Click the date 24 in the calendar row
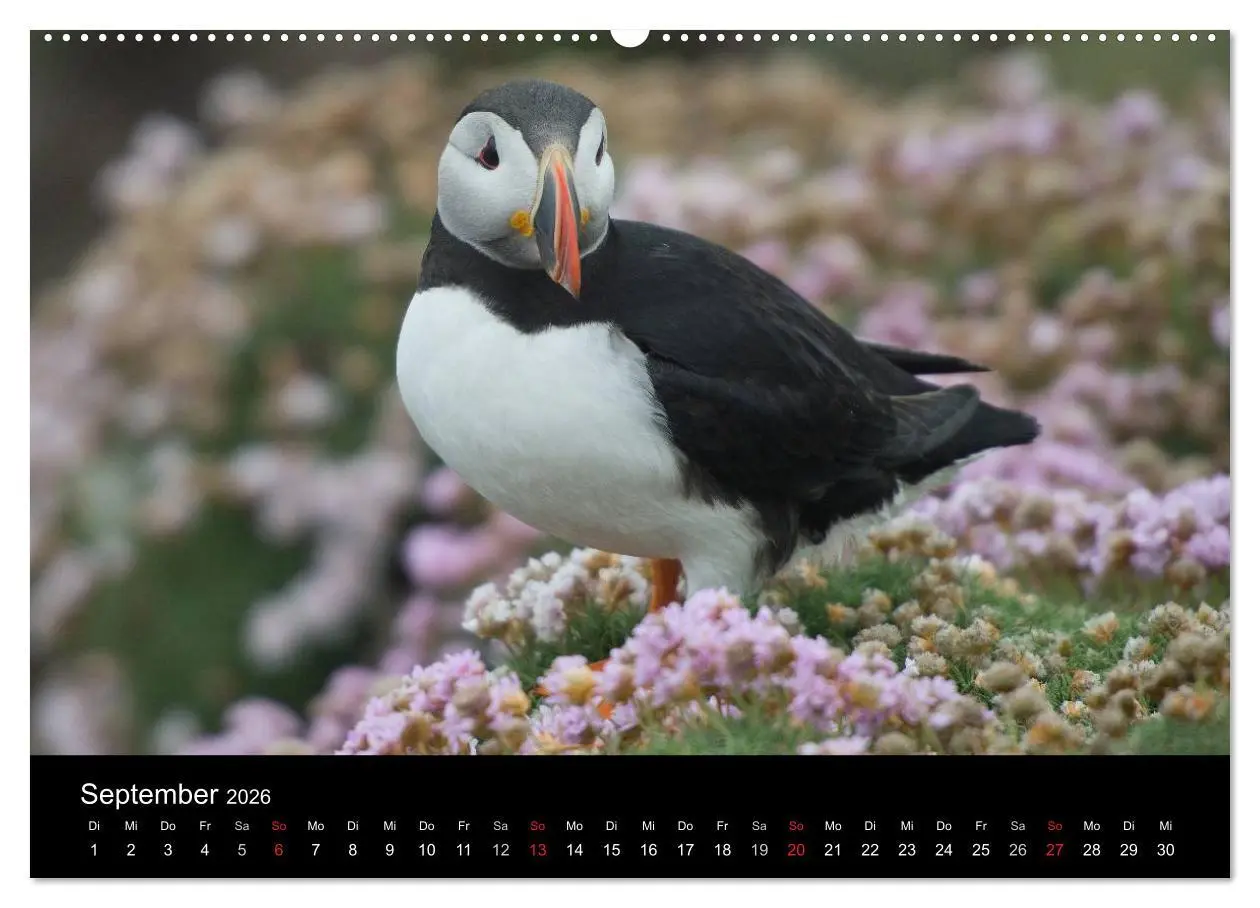Image resolution: width=1260 pixels, height=908 pixels. (943, 850)
